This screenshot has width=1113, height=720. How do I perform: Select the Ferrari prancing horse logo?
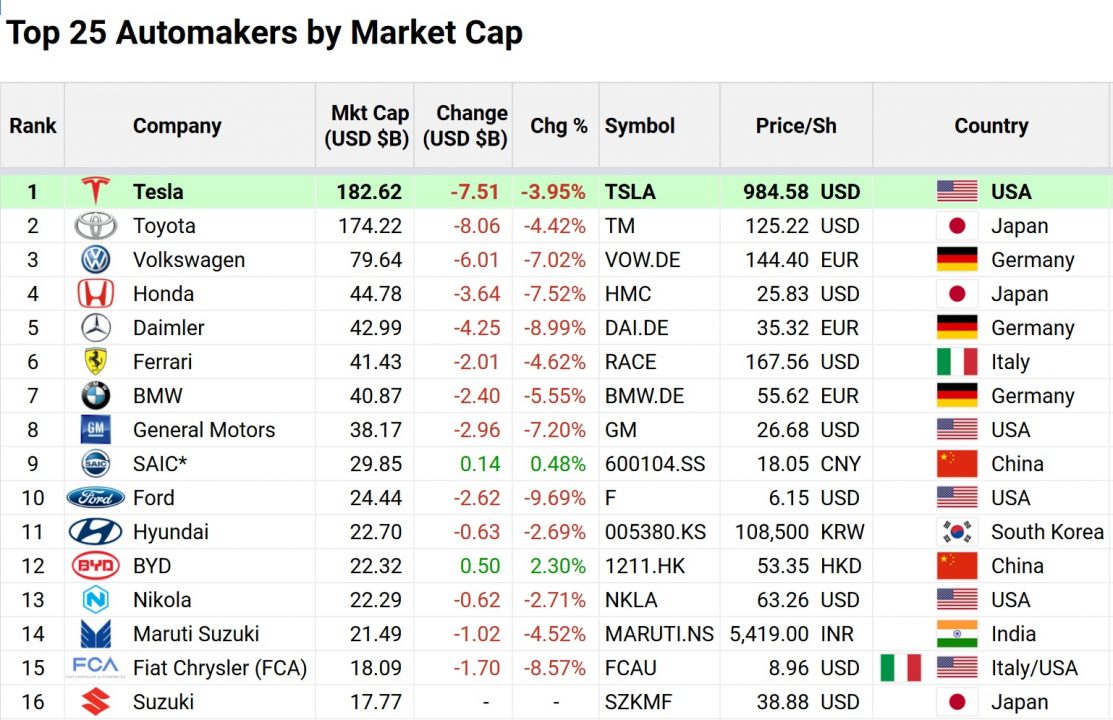pyautogui.click(x=95, y=361)
